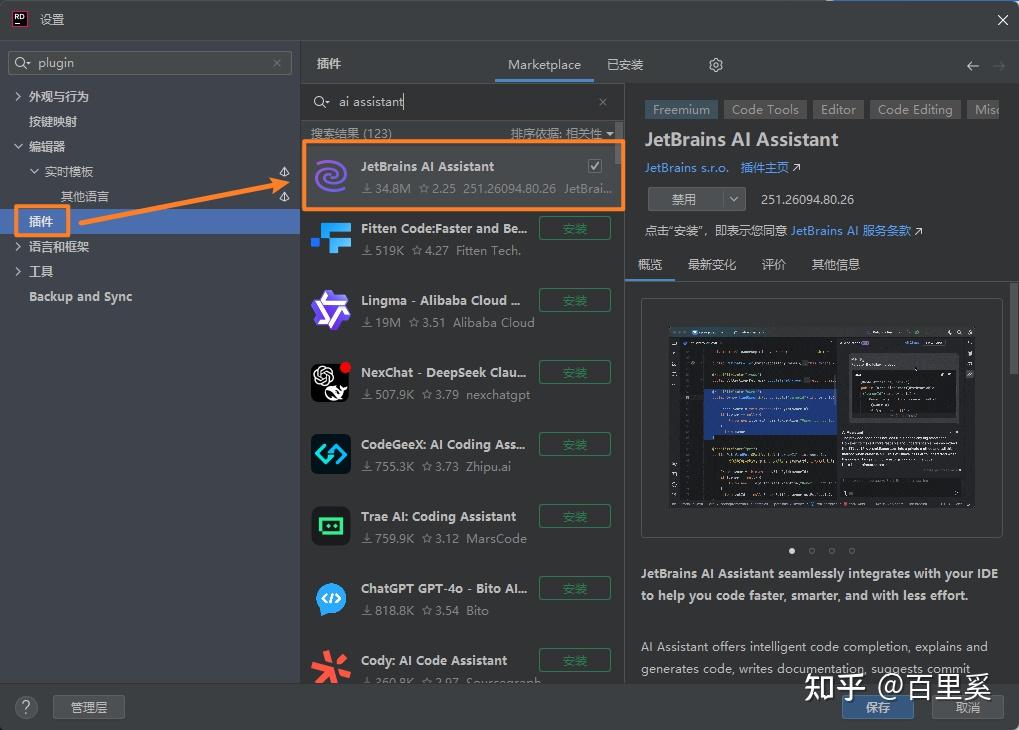Clear the plugin settings search field
This screenshot has width=1019, height=730.
277,63
